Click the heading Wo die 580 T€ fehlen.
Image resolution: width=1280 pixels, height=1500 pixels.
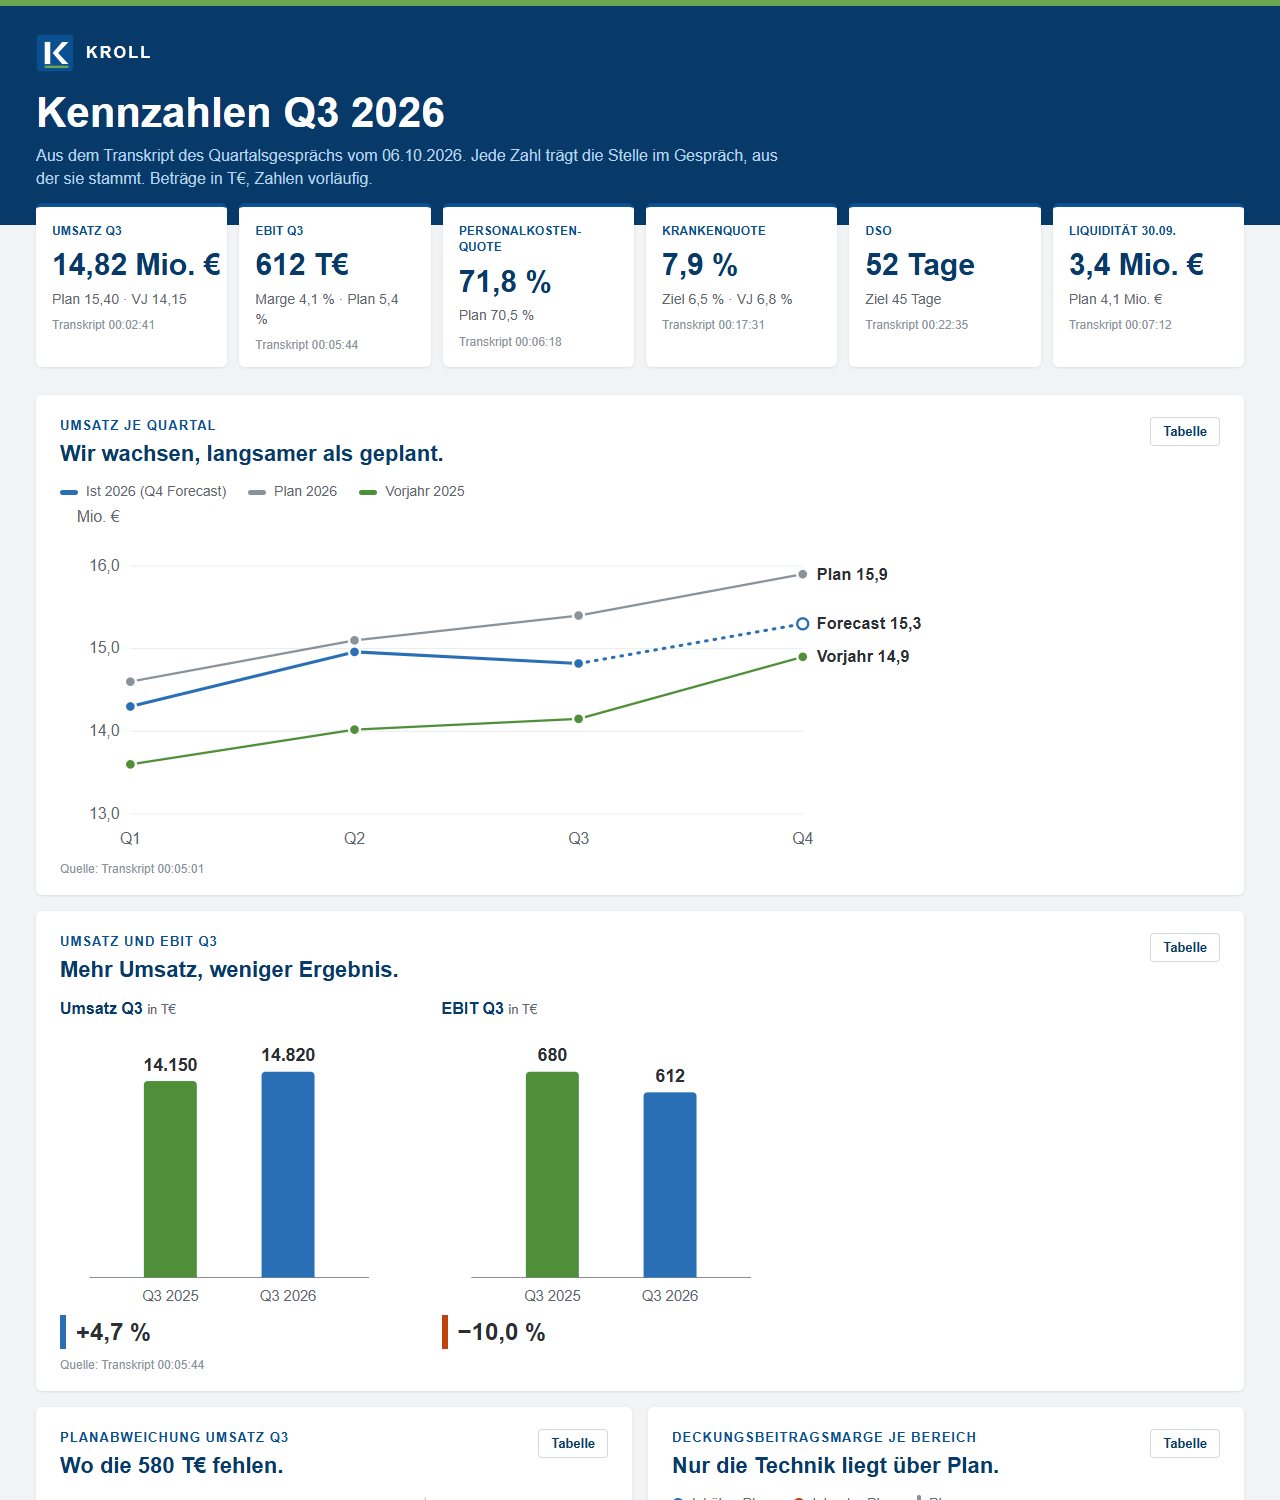click(x=171, y=1466)
